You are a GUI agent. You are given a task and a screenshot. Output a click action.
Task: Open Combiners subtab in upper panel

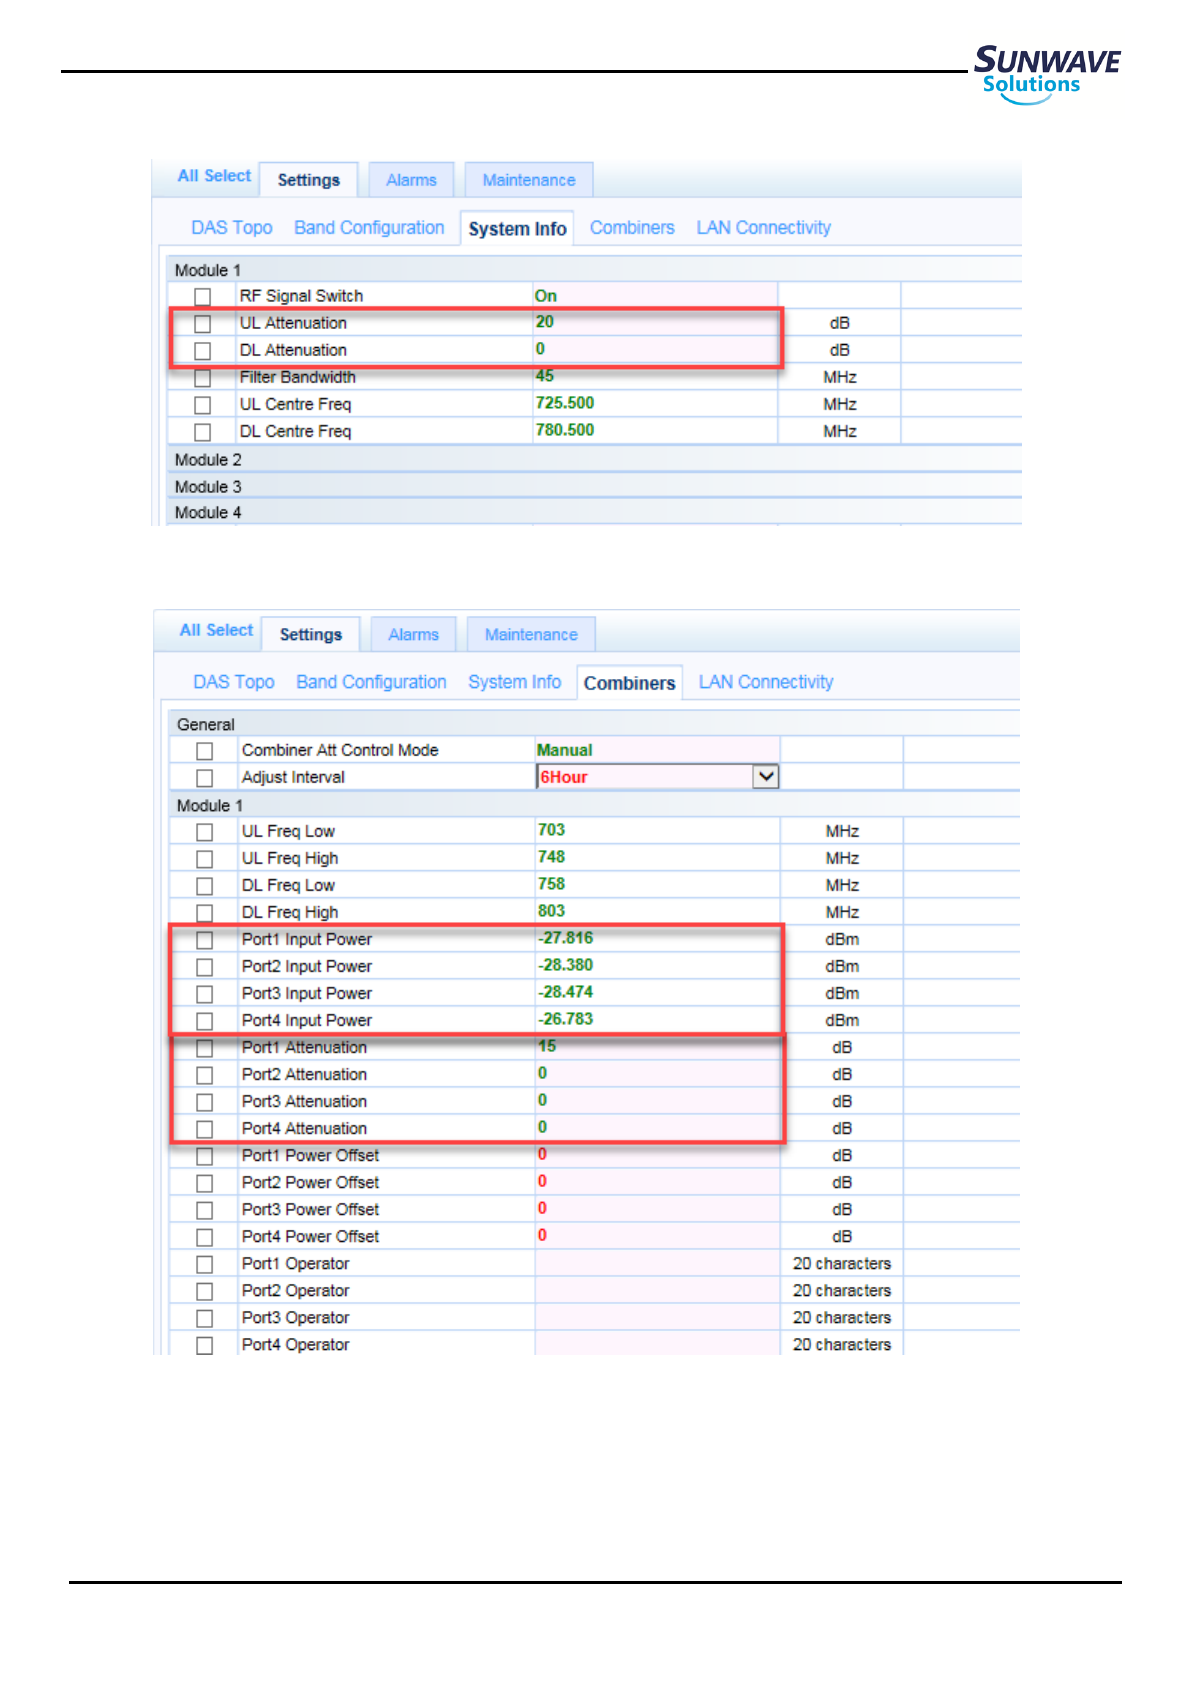coord(632,228)
